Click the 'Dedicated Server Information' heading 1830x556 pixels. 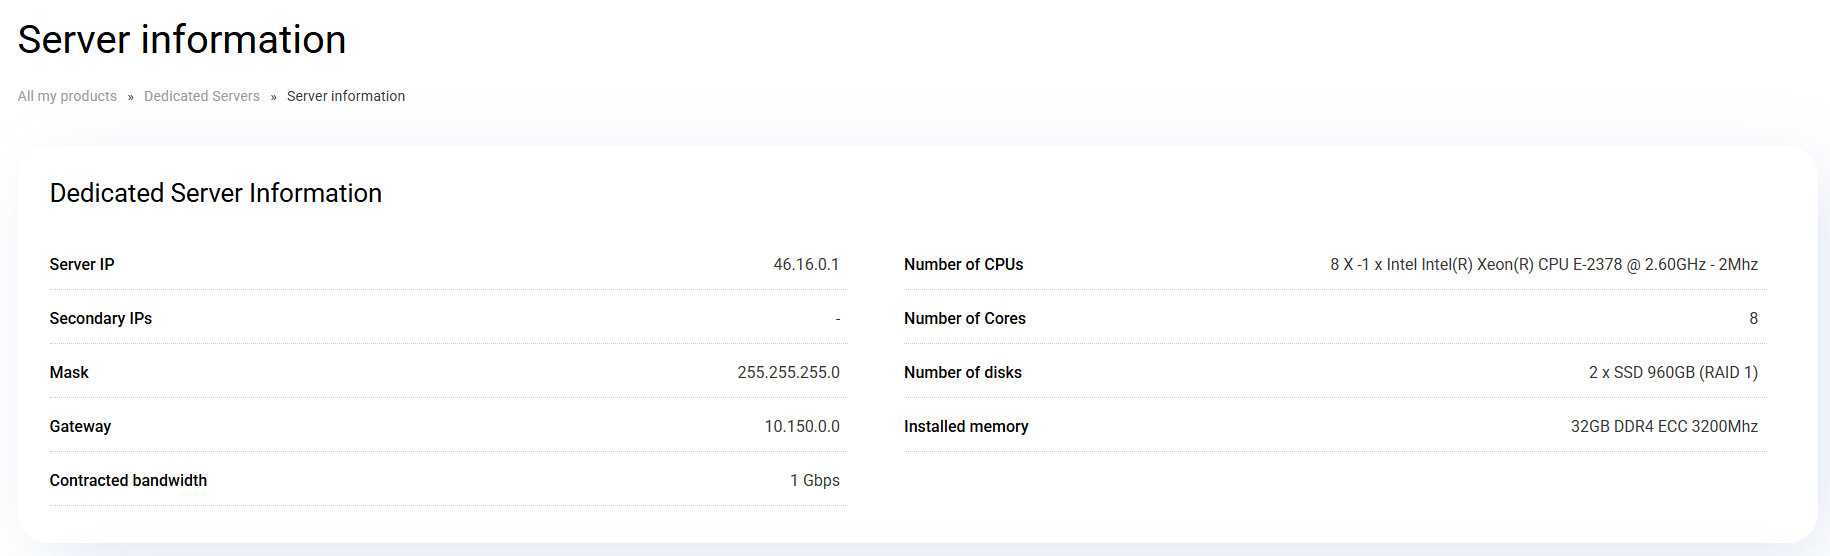216,193
